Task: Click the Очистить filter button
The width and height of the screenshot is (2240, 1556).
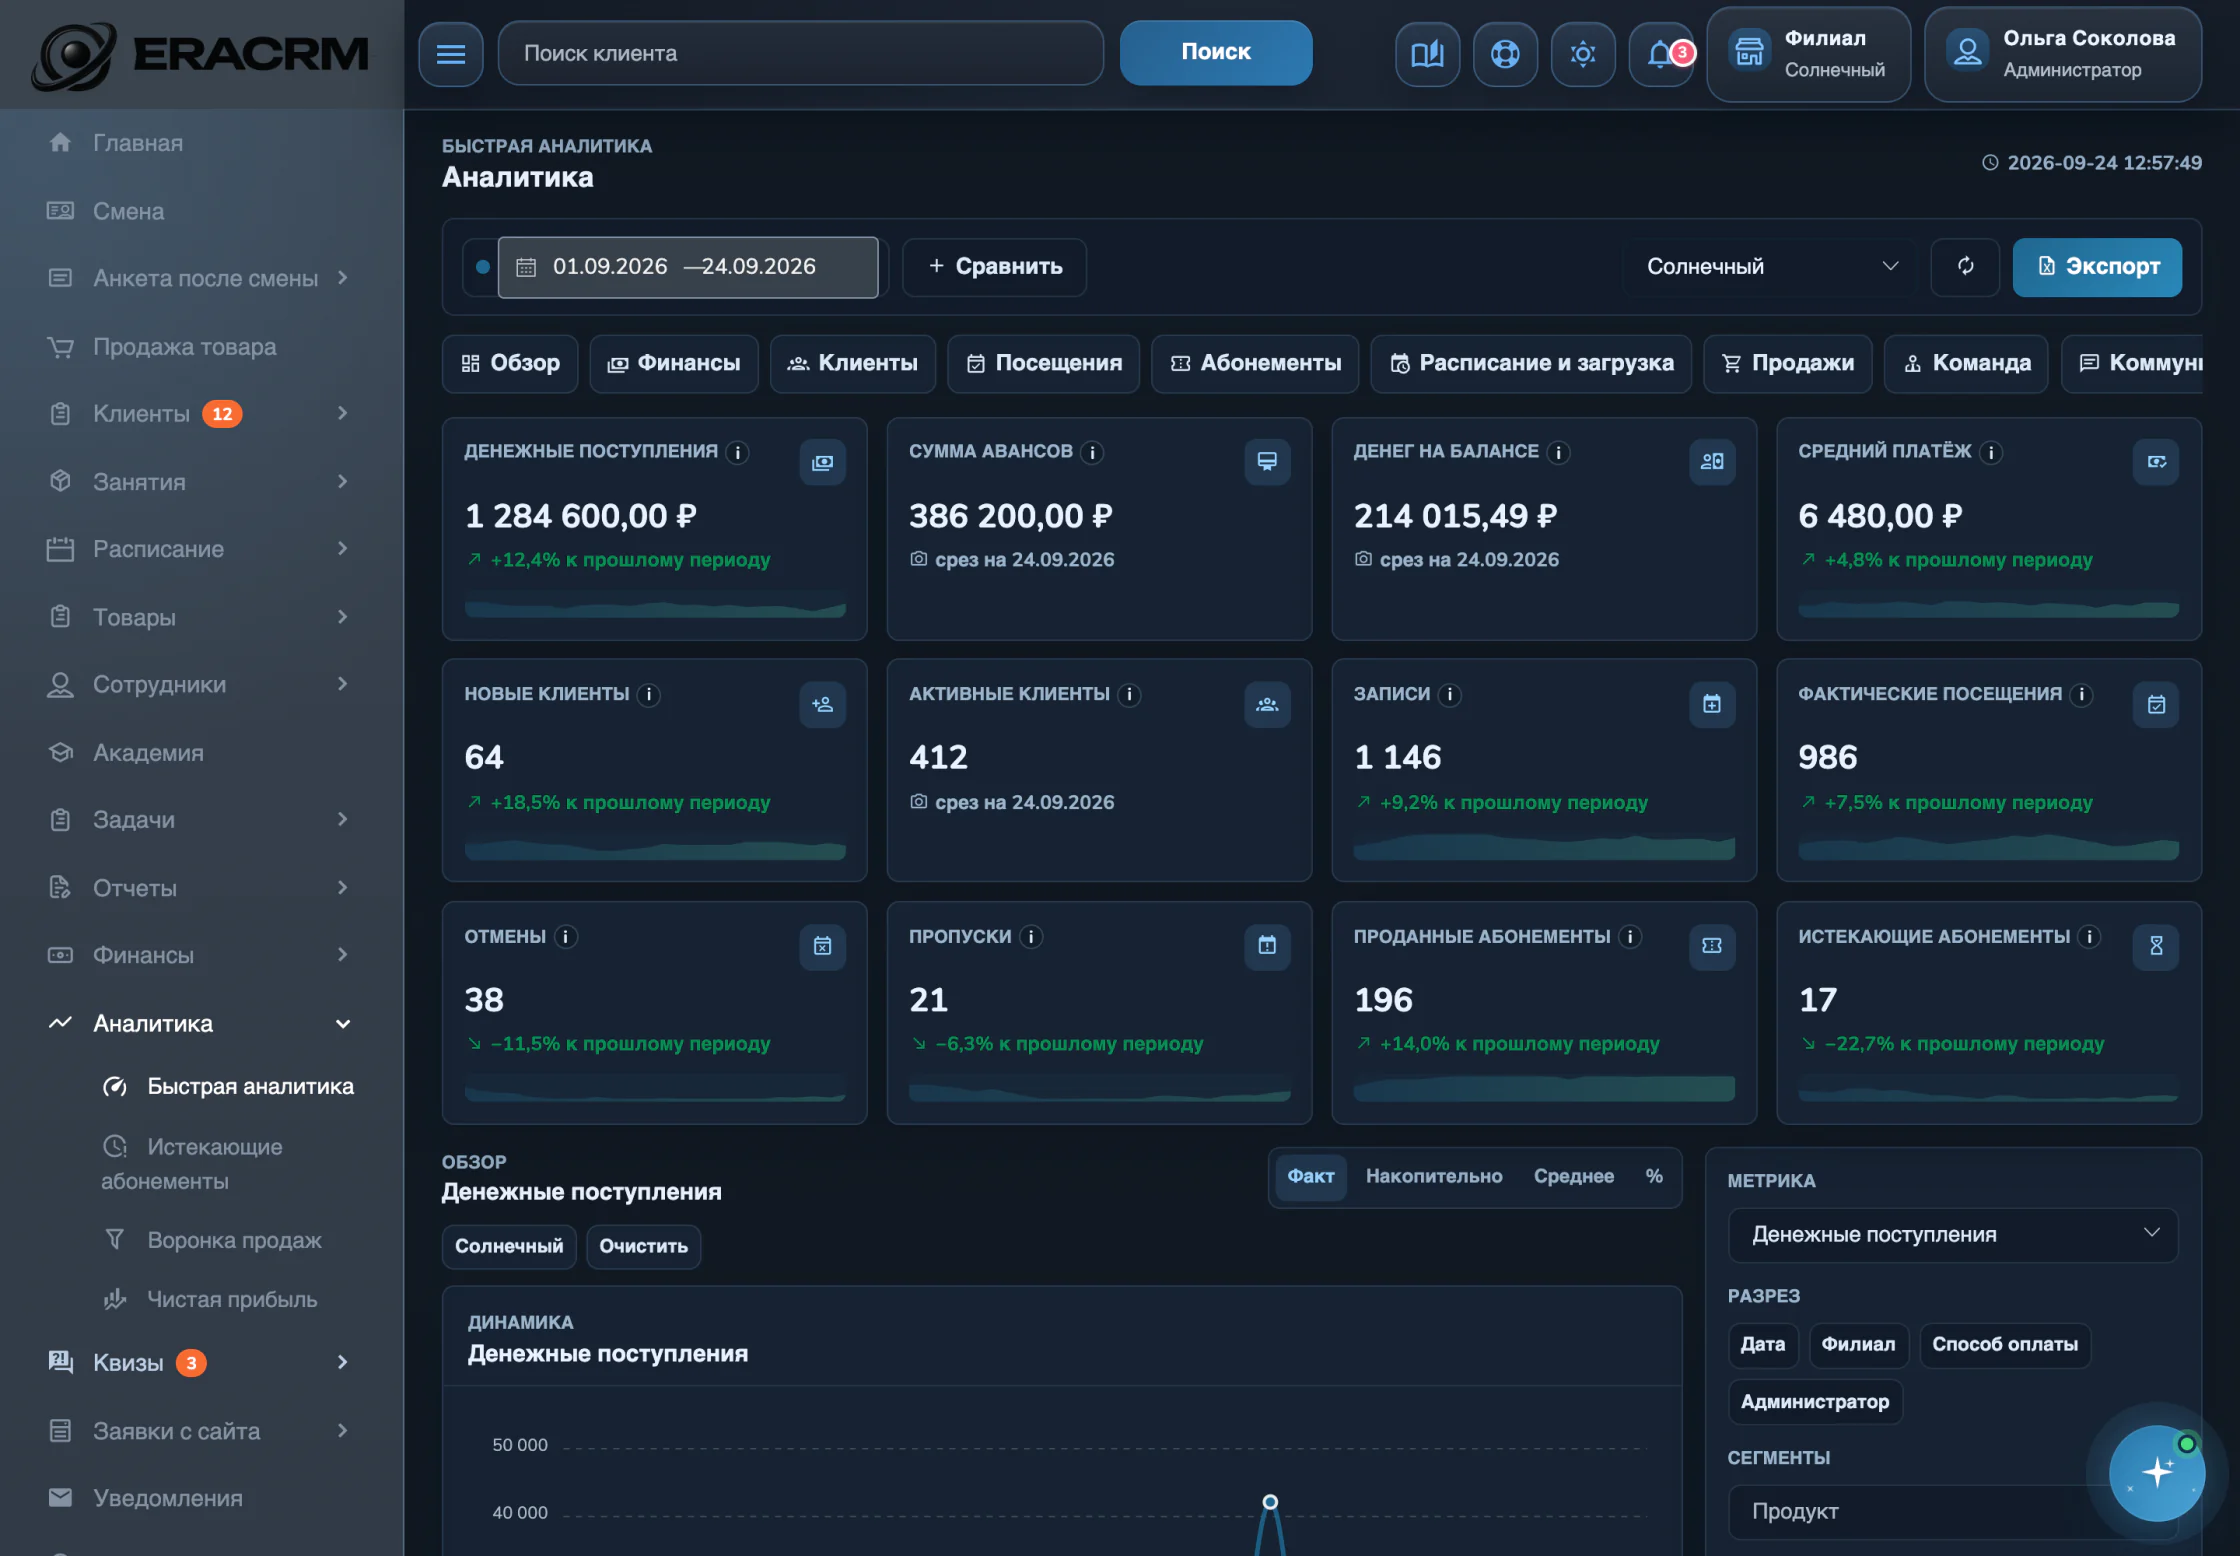Action: pyautogui.click(x=643, y=1247)
